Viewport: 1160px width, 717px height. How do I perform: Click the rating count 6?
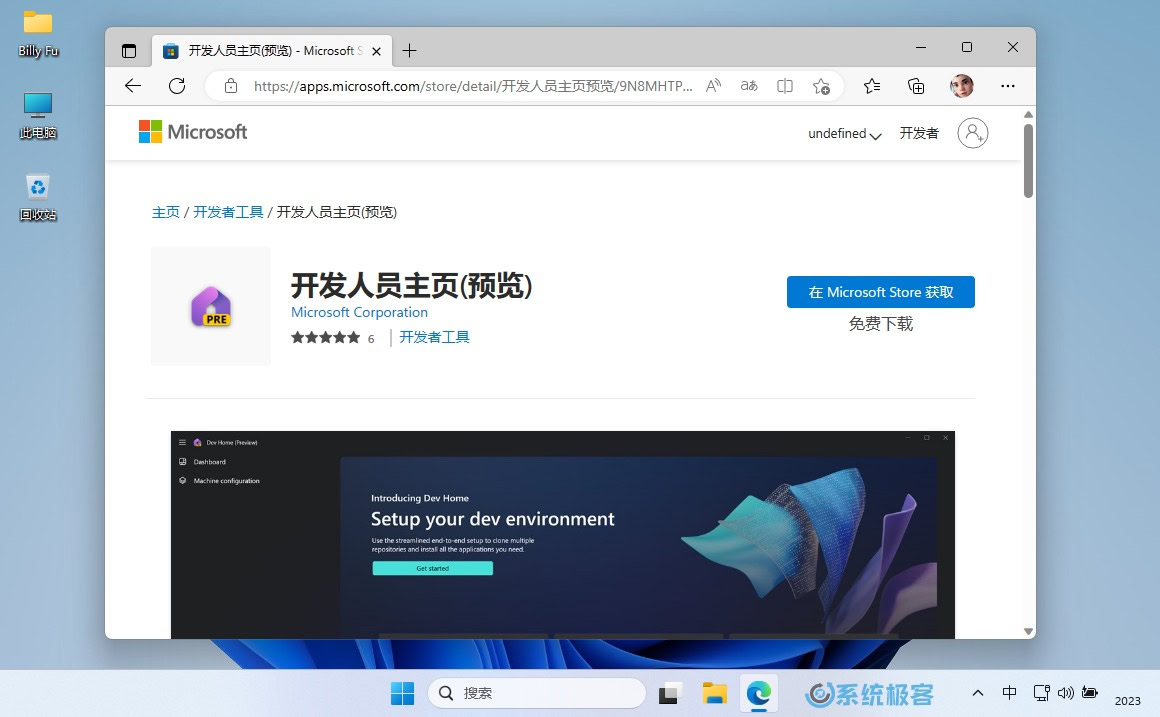pos(371,339)
